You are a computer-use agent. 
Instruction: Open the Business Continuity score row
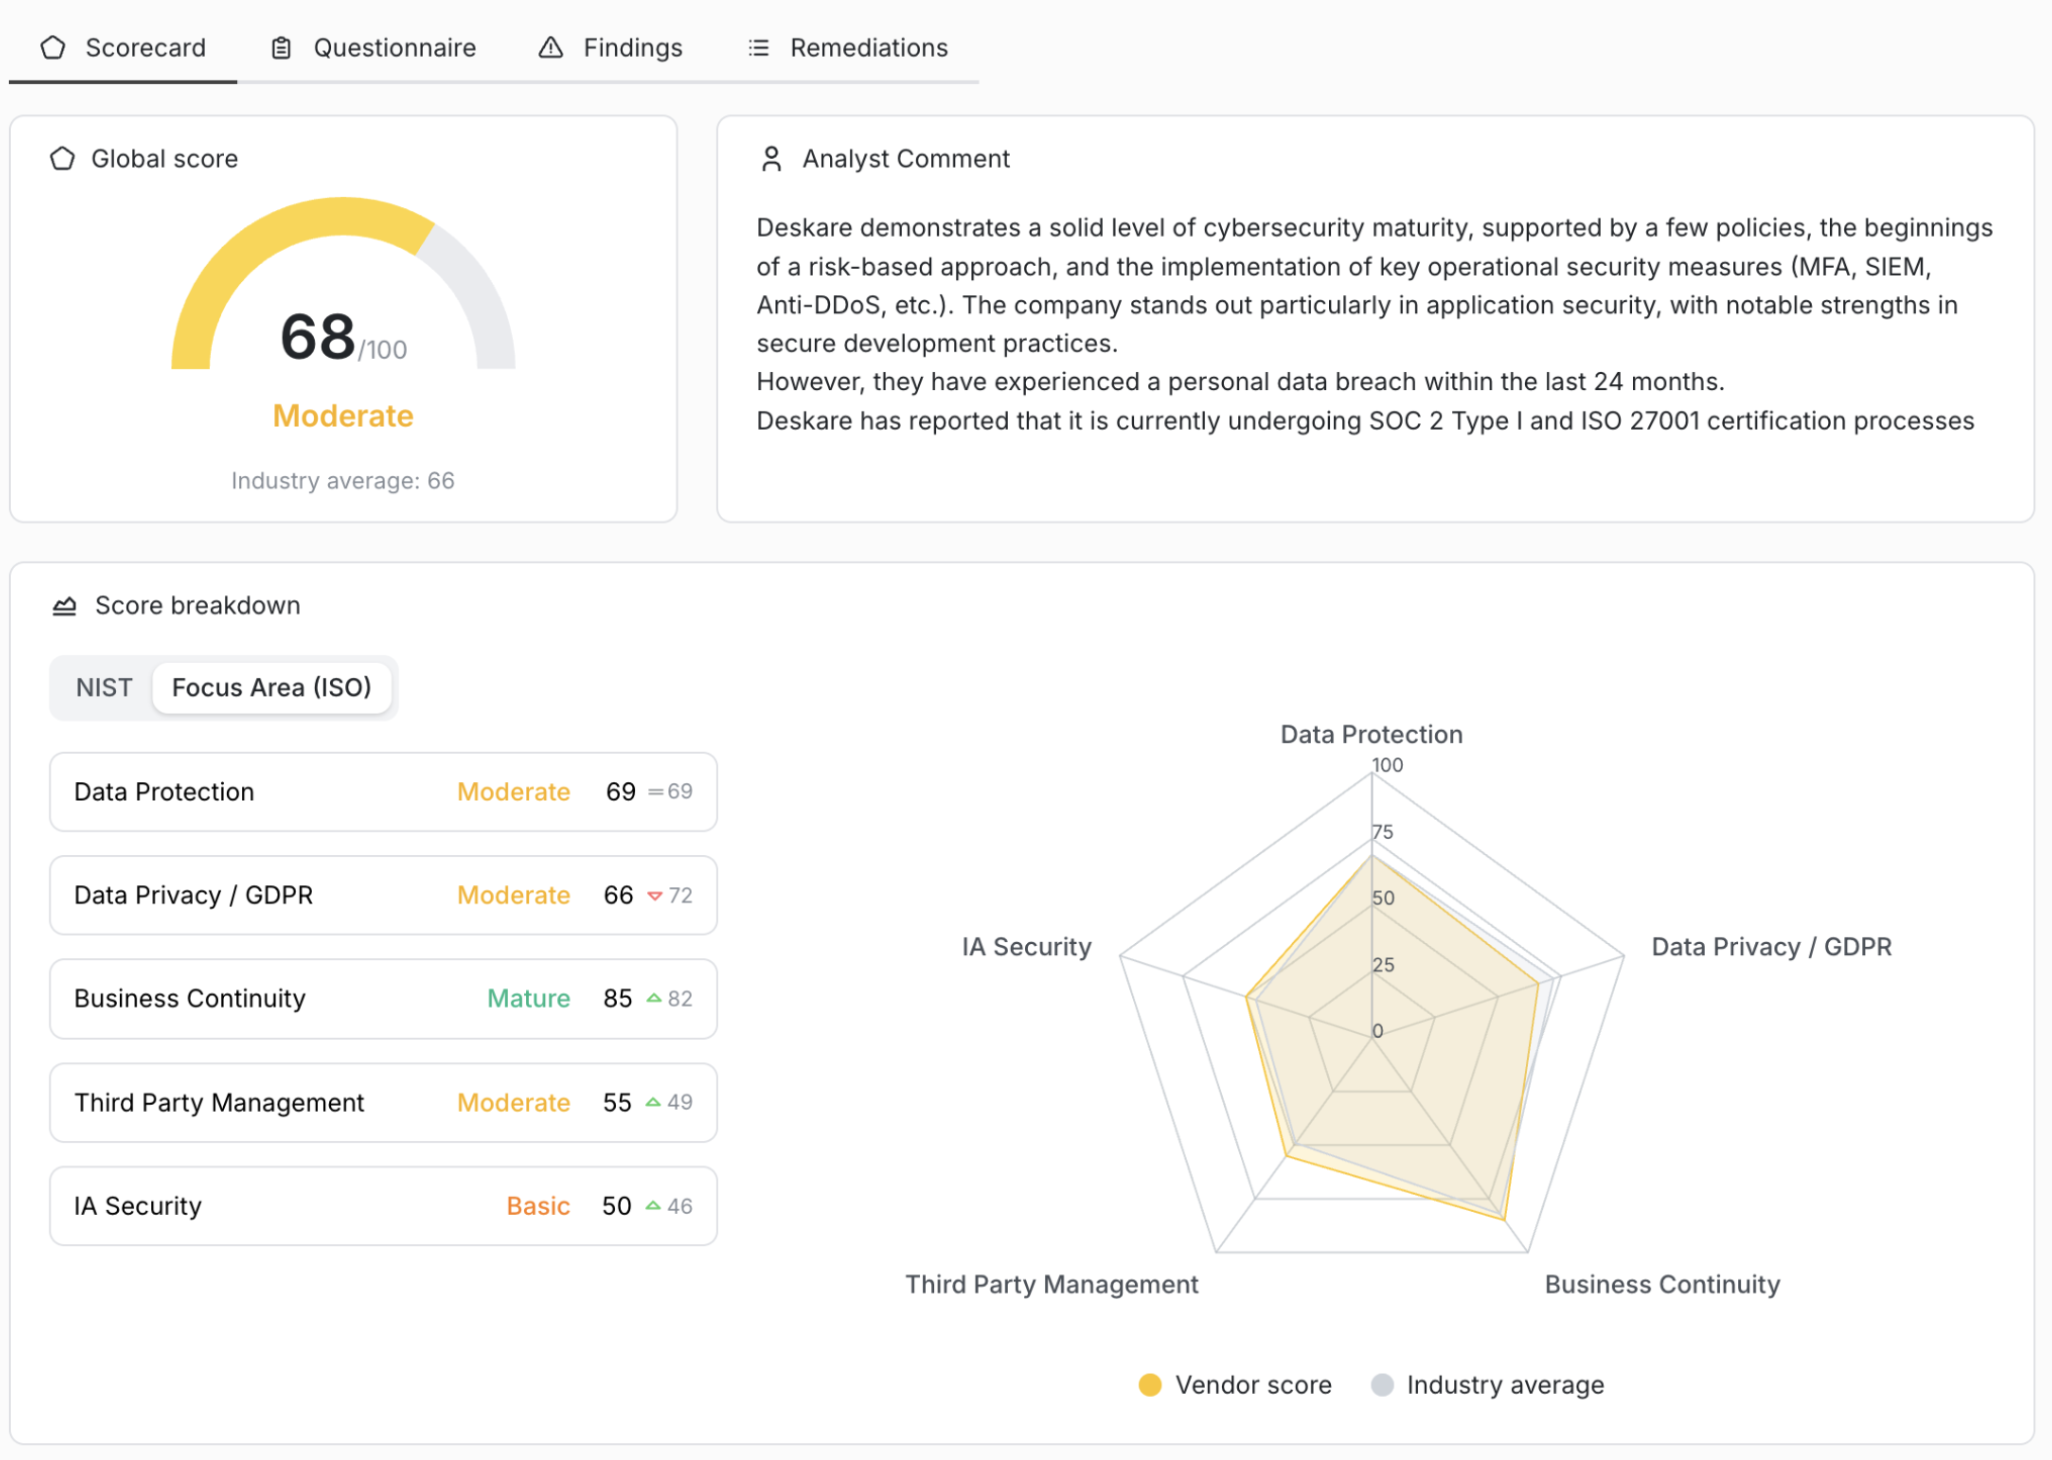[383, 998]
